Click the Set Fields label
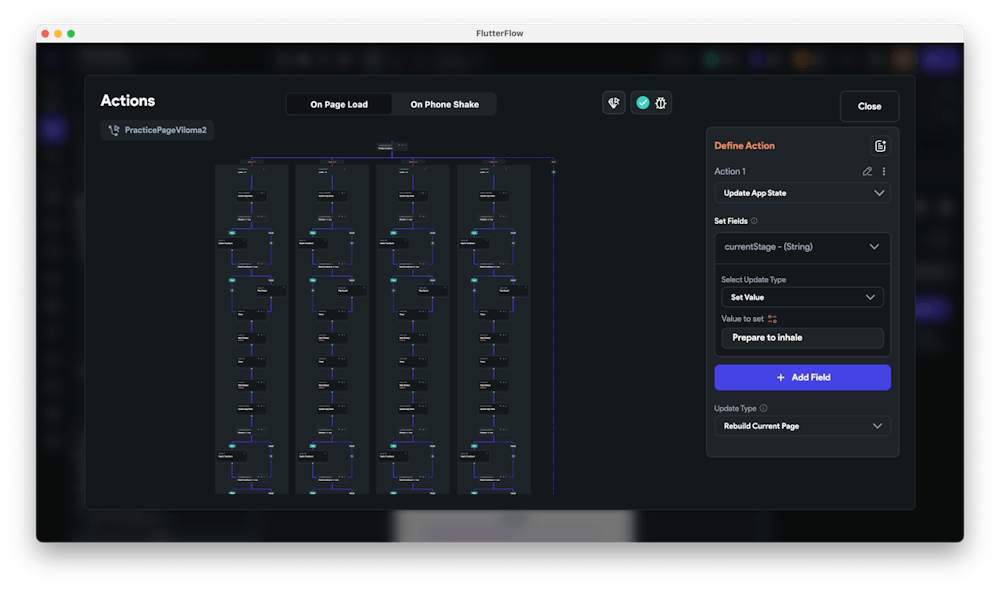This screenshot has width=1000, height=590. coord(731,221)
